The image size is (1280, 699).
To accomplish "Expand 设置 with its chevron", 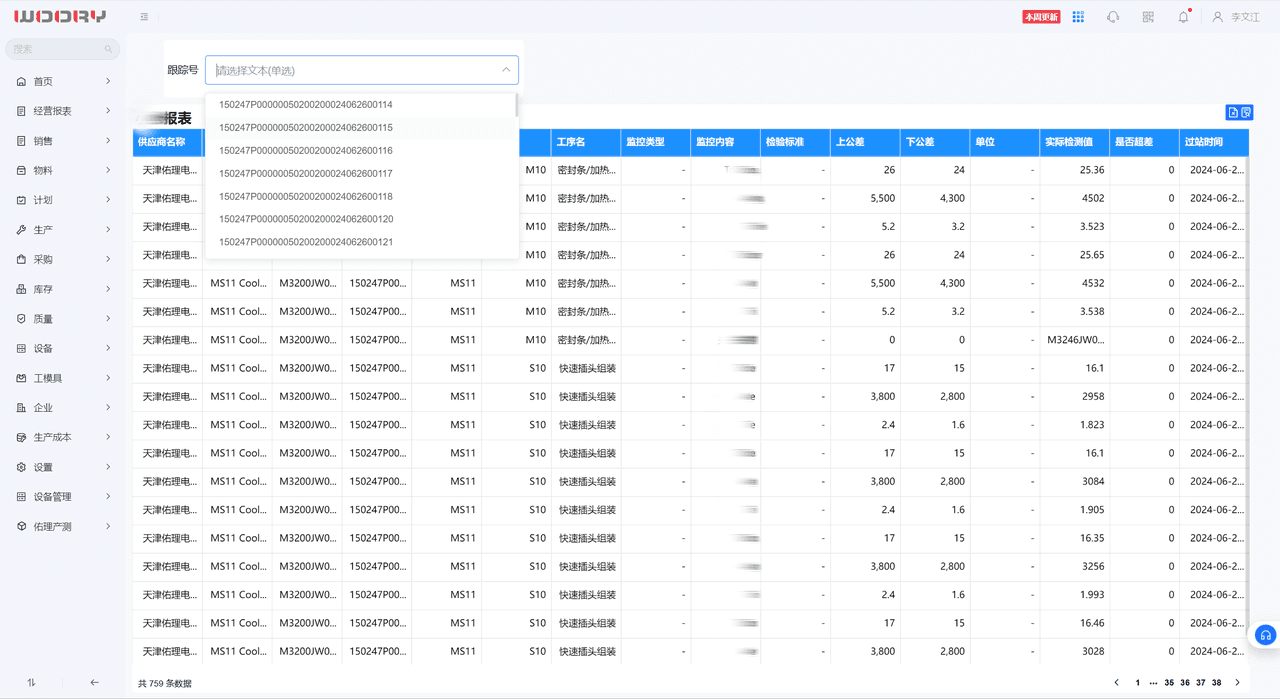I will click(x=108, y=467).
